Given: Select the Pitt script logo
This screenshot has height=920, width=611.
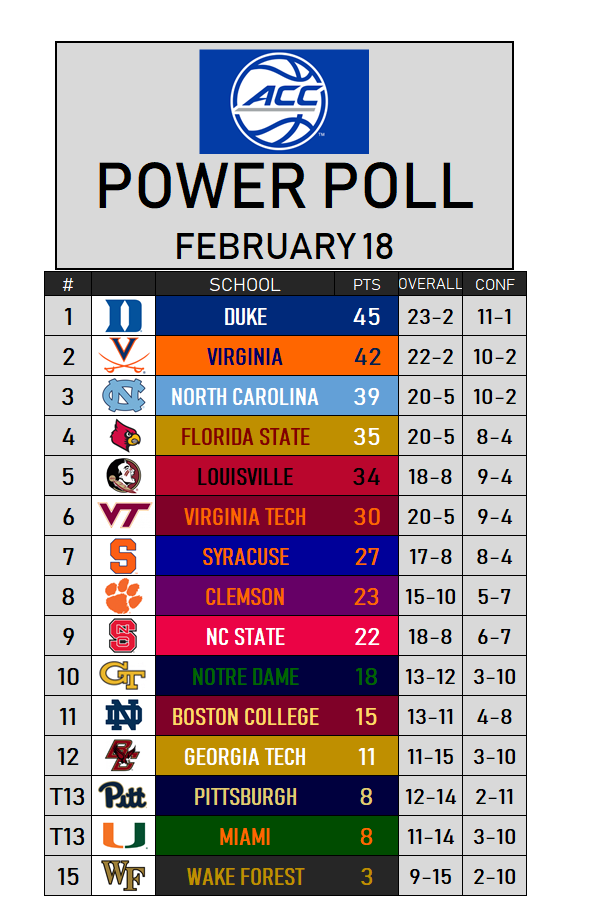Looking at the screenshot, I should coord(124,796).
